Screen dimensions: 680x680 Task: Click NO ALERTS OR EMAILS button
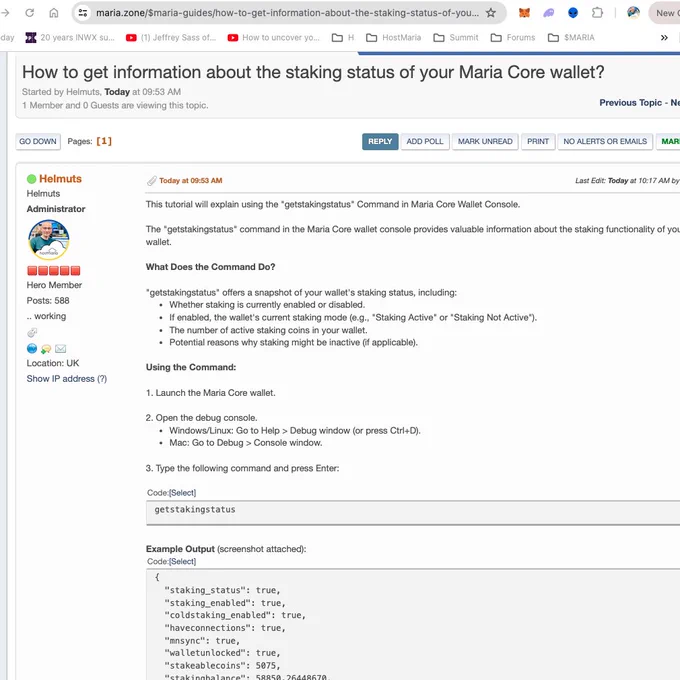click(605, 141)
